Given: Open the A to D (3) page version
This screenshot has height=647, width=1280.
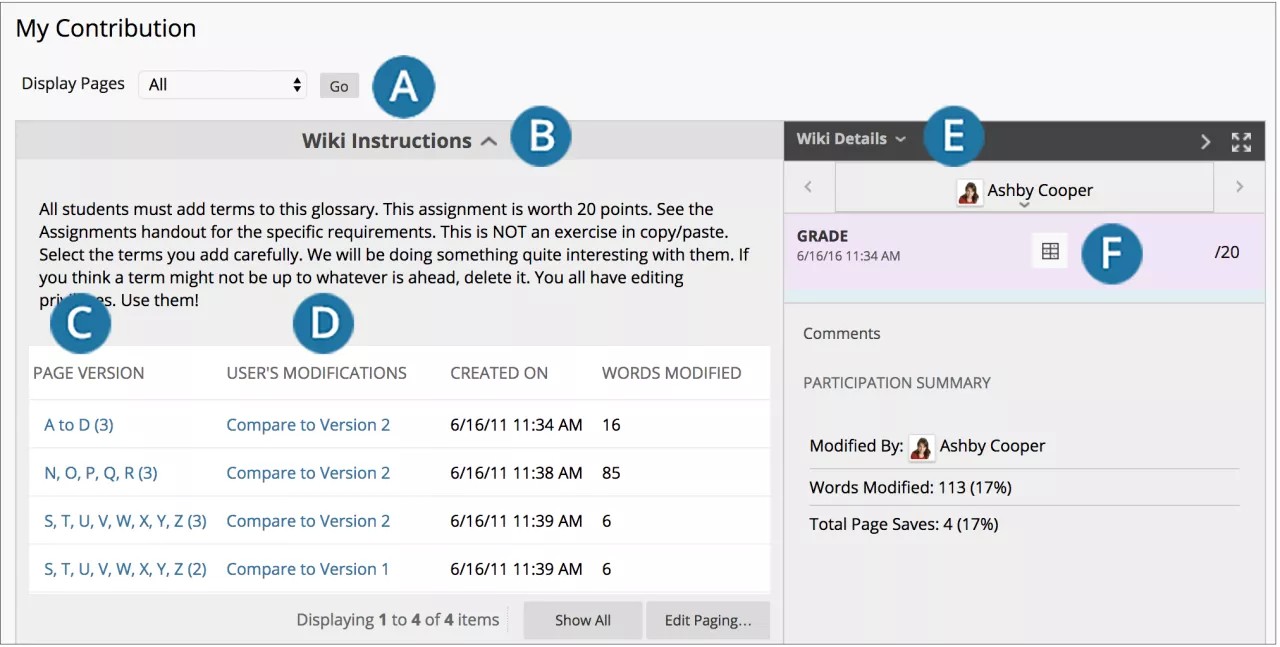Looking at the screenshot, I should (79, 425).
